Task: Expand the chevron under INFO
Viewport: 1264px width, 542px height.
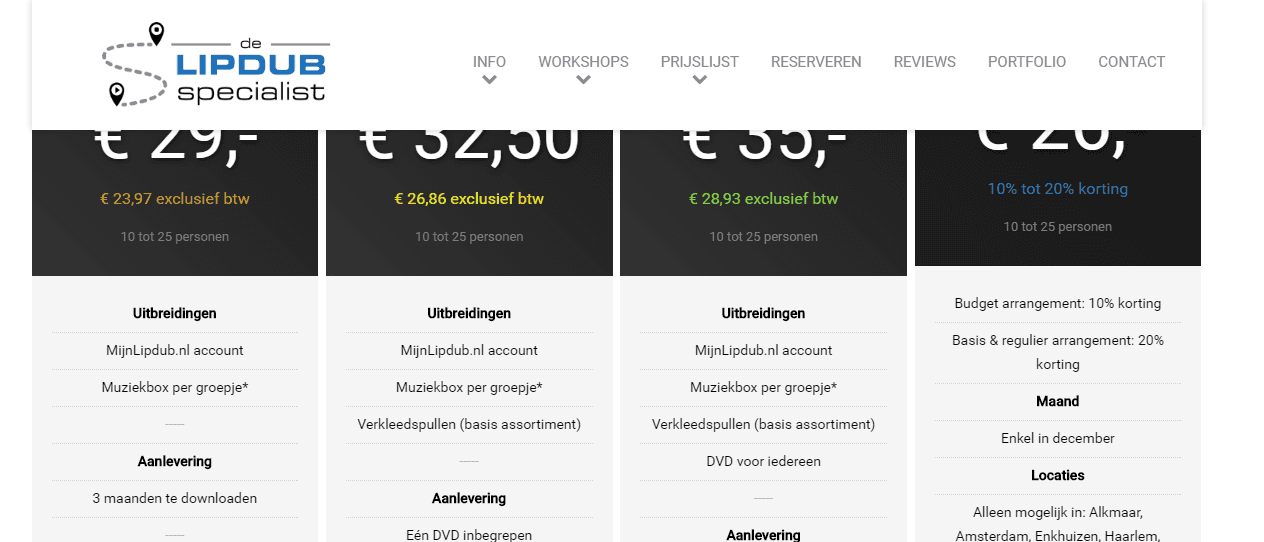Action: pyautogui.click(x=489, y=81)
